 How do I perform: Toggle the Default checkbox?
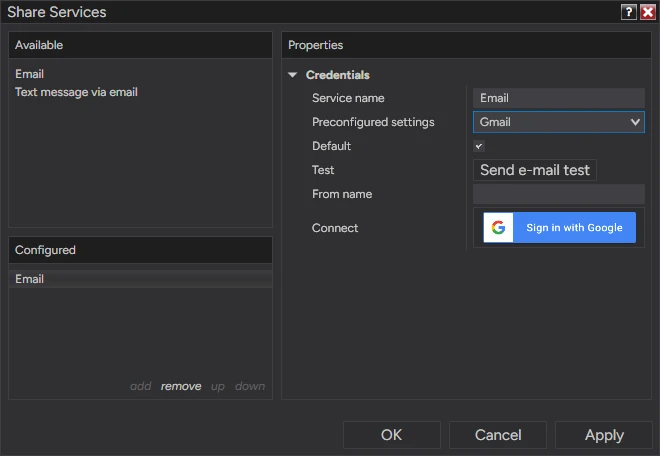click(x=479, y=146)
